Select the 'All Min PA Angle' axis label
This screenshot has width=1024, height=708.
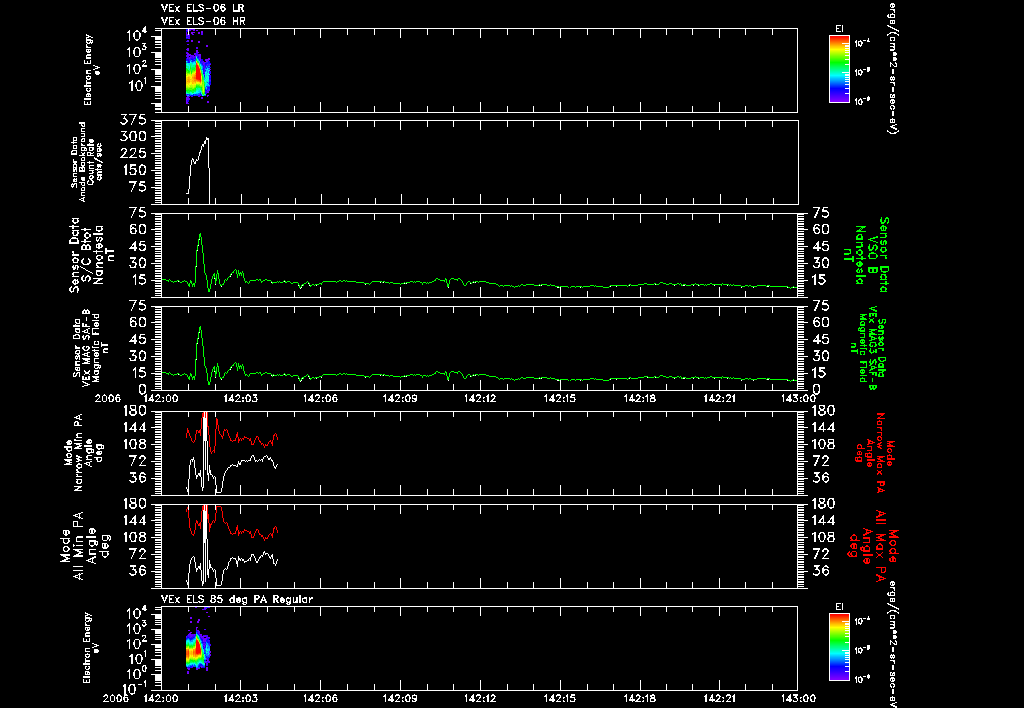click(x=86, y=546)
